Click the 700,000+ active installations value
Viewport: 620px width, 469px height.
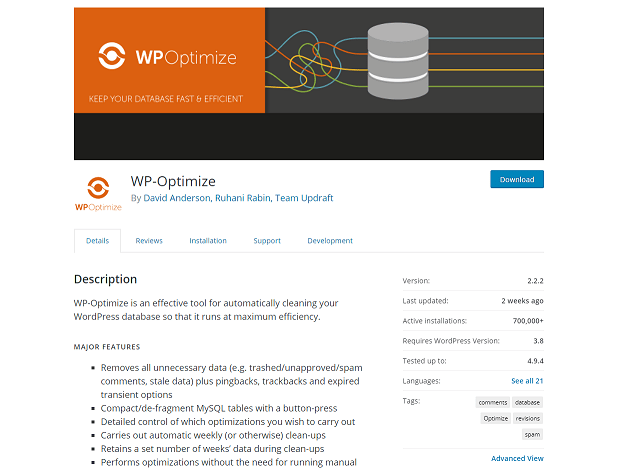coord(528,321)
